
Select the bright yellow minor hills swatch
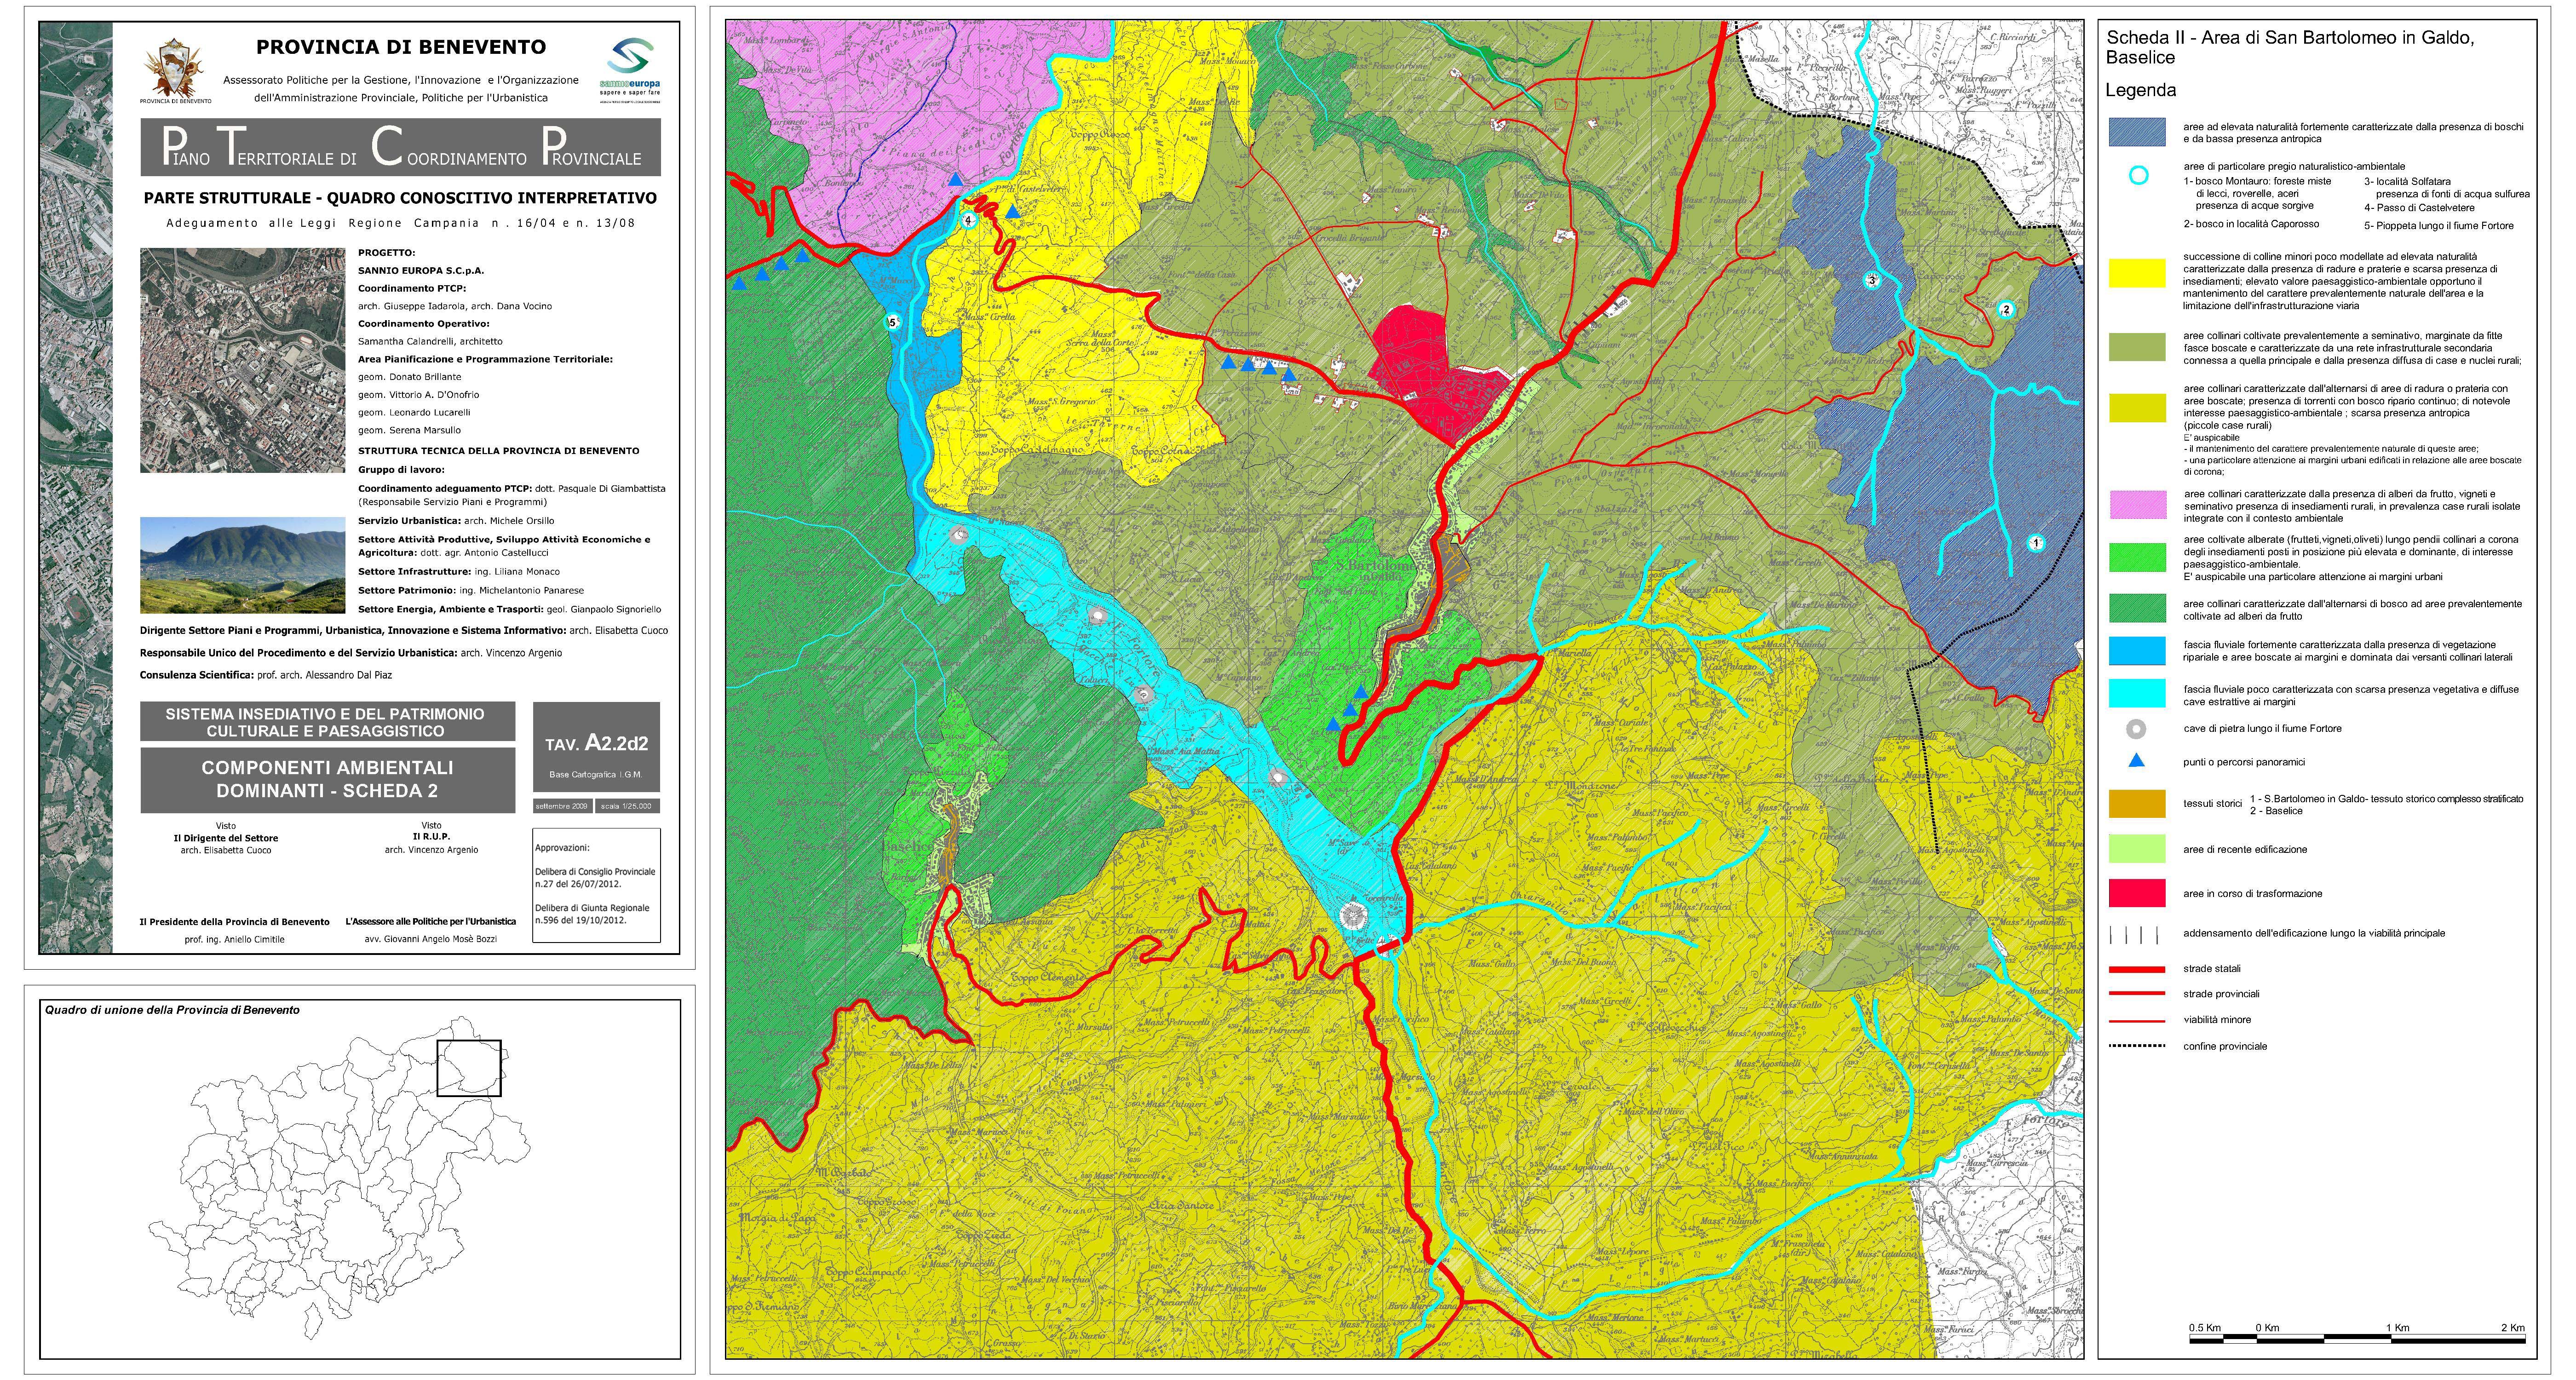tap(2137, 273)
